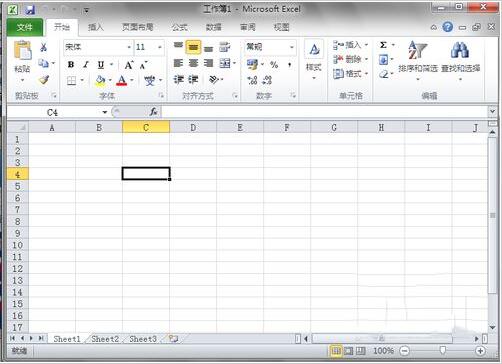The image size is (502, 364).
Task: Apply the fill color bucket icon
Action: point(100,80)
